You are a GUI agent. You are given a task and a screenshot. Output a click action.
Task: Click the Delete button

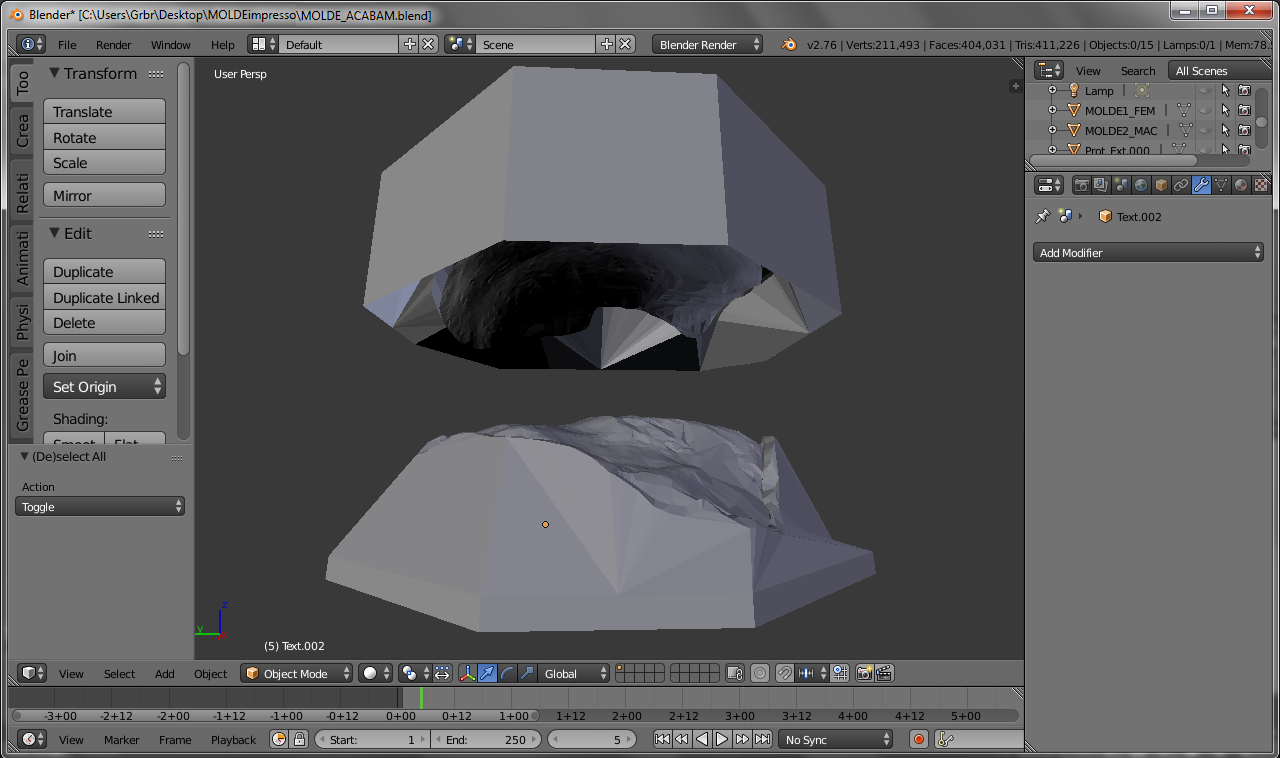104,322
